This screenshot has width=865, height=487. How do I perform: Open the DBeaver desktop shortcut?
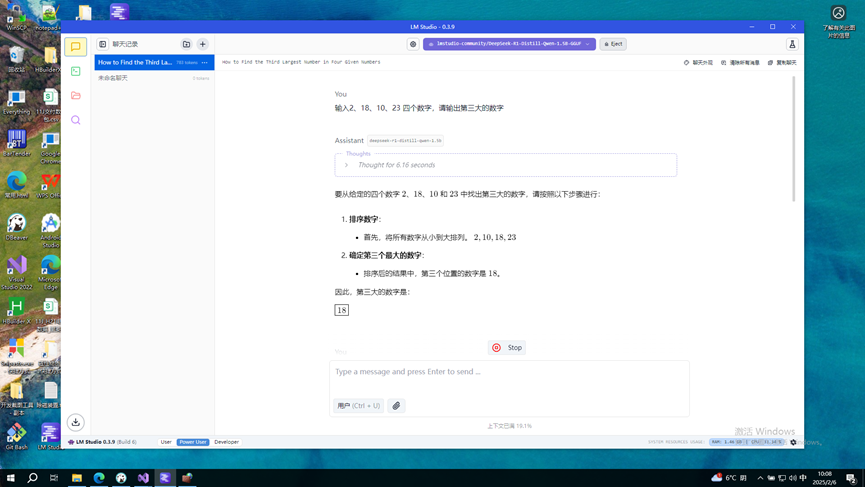click(x=17, y=227)
